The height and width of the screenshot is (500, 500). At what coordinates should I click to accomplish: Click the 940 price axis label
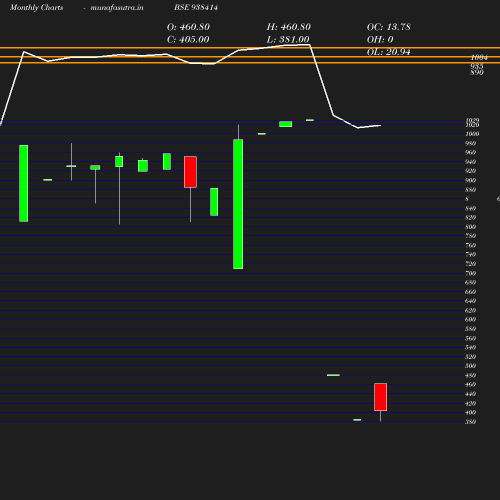click(470, 162)
